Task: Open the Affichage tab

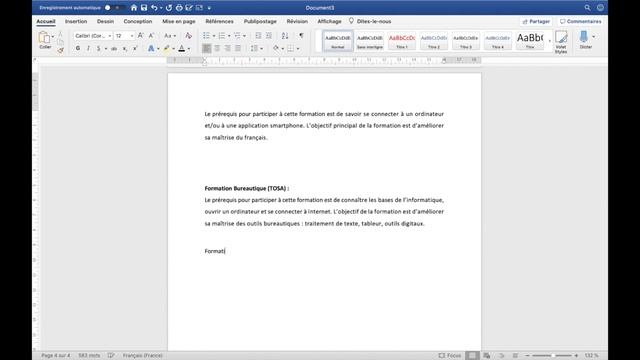Action: tap(329, 21)
